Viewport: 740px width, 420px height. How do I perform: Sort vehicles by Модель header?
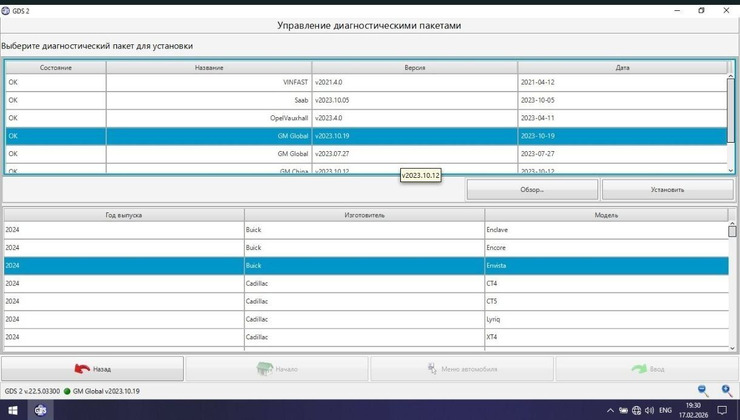pos(606,215)
